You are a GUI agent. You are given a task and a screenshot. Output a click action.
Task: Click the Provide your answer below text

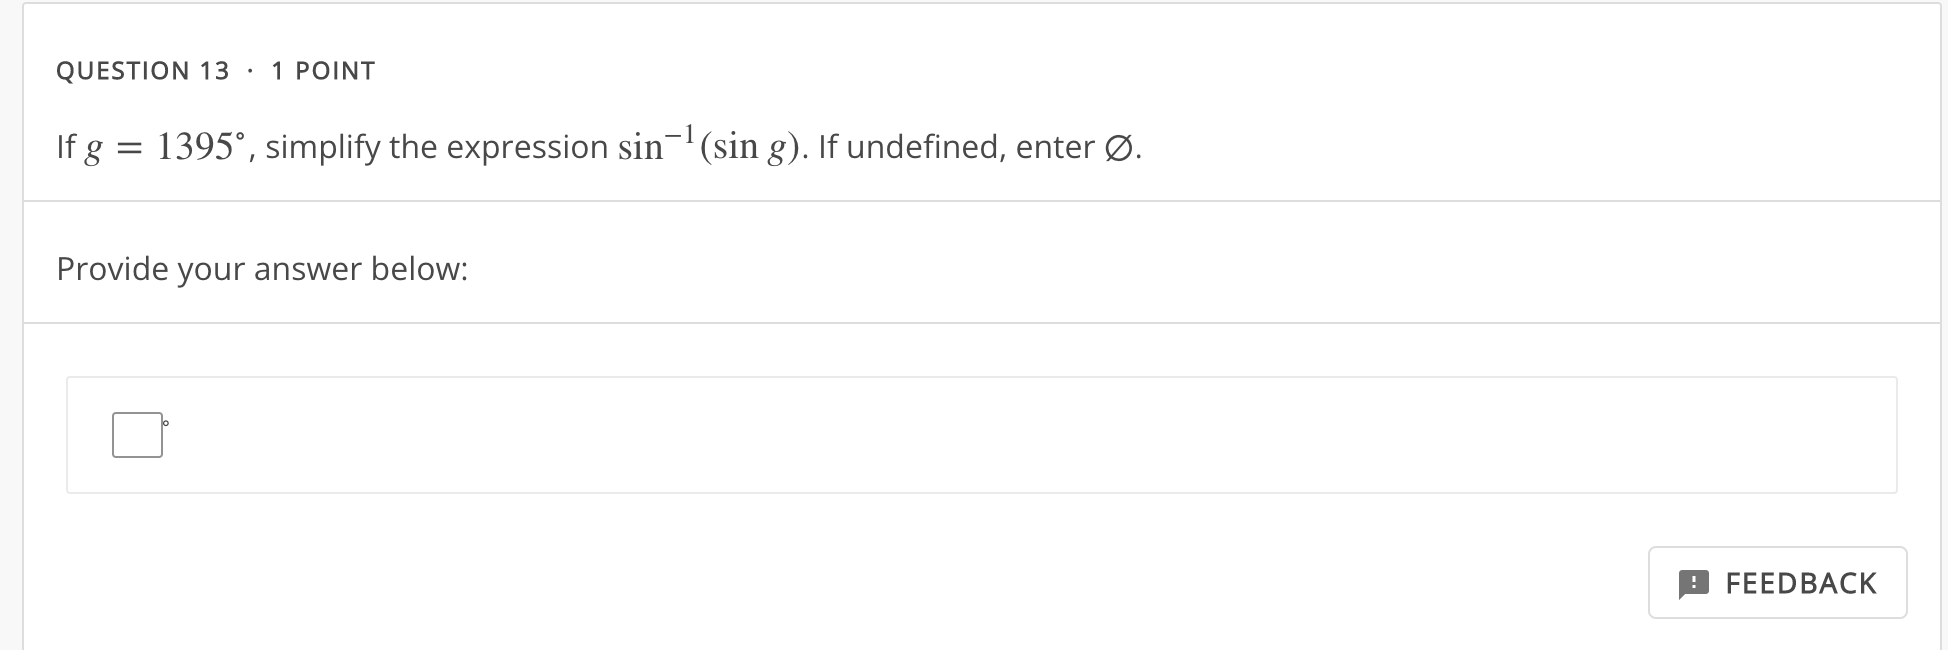point(263,268)
